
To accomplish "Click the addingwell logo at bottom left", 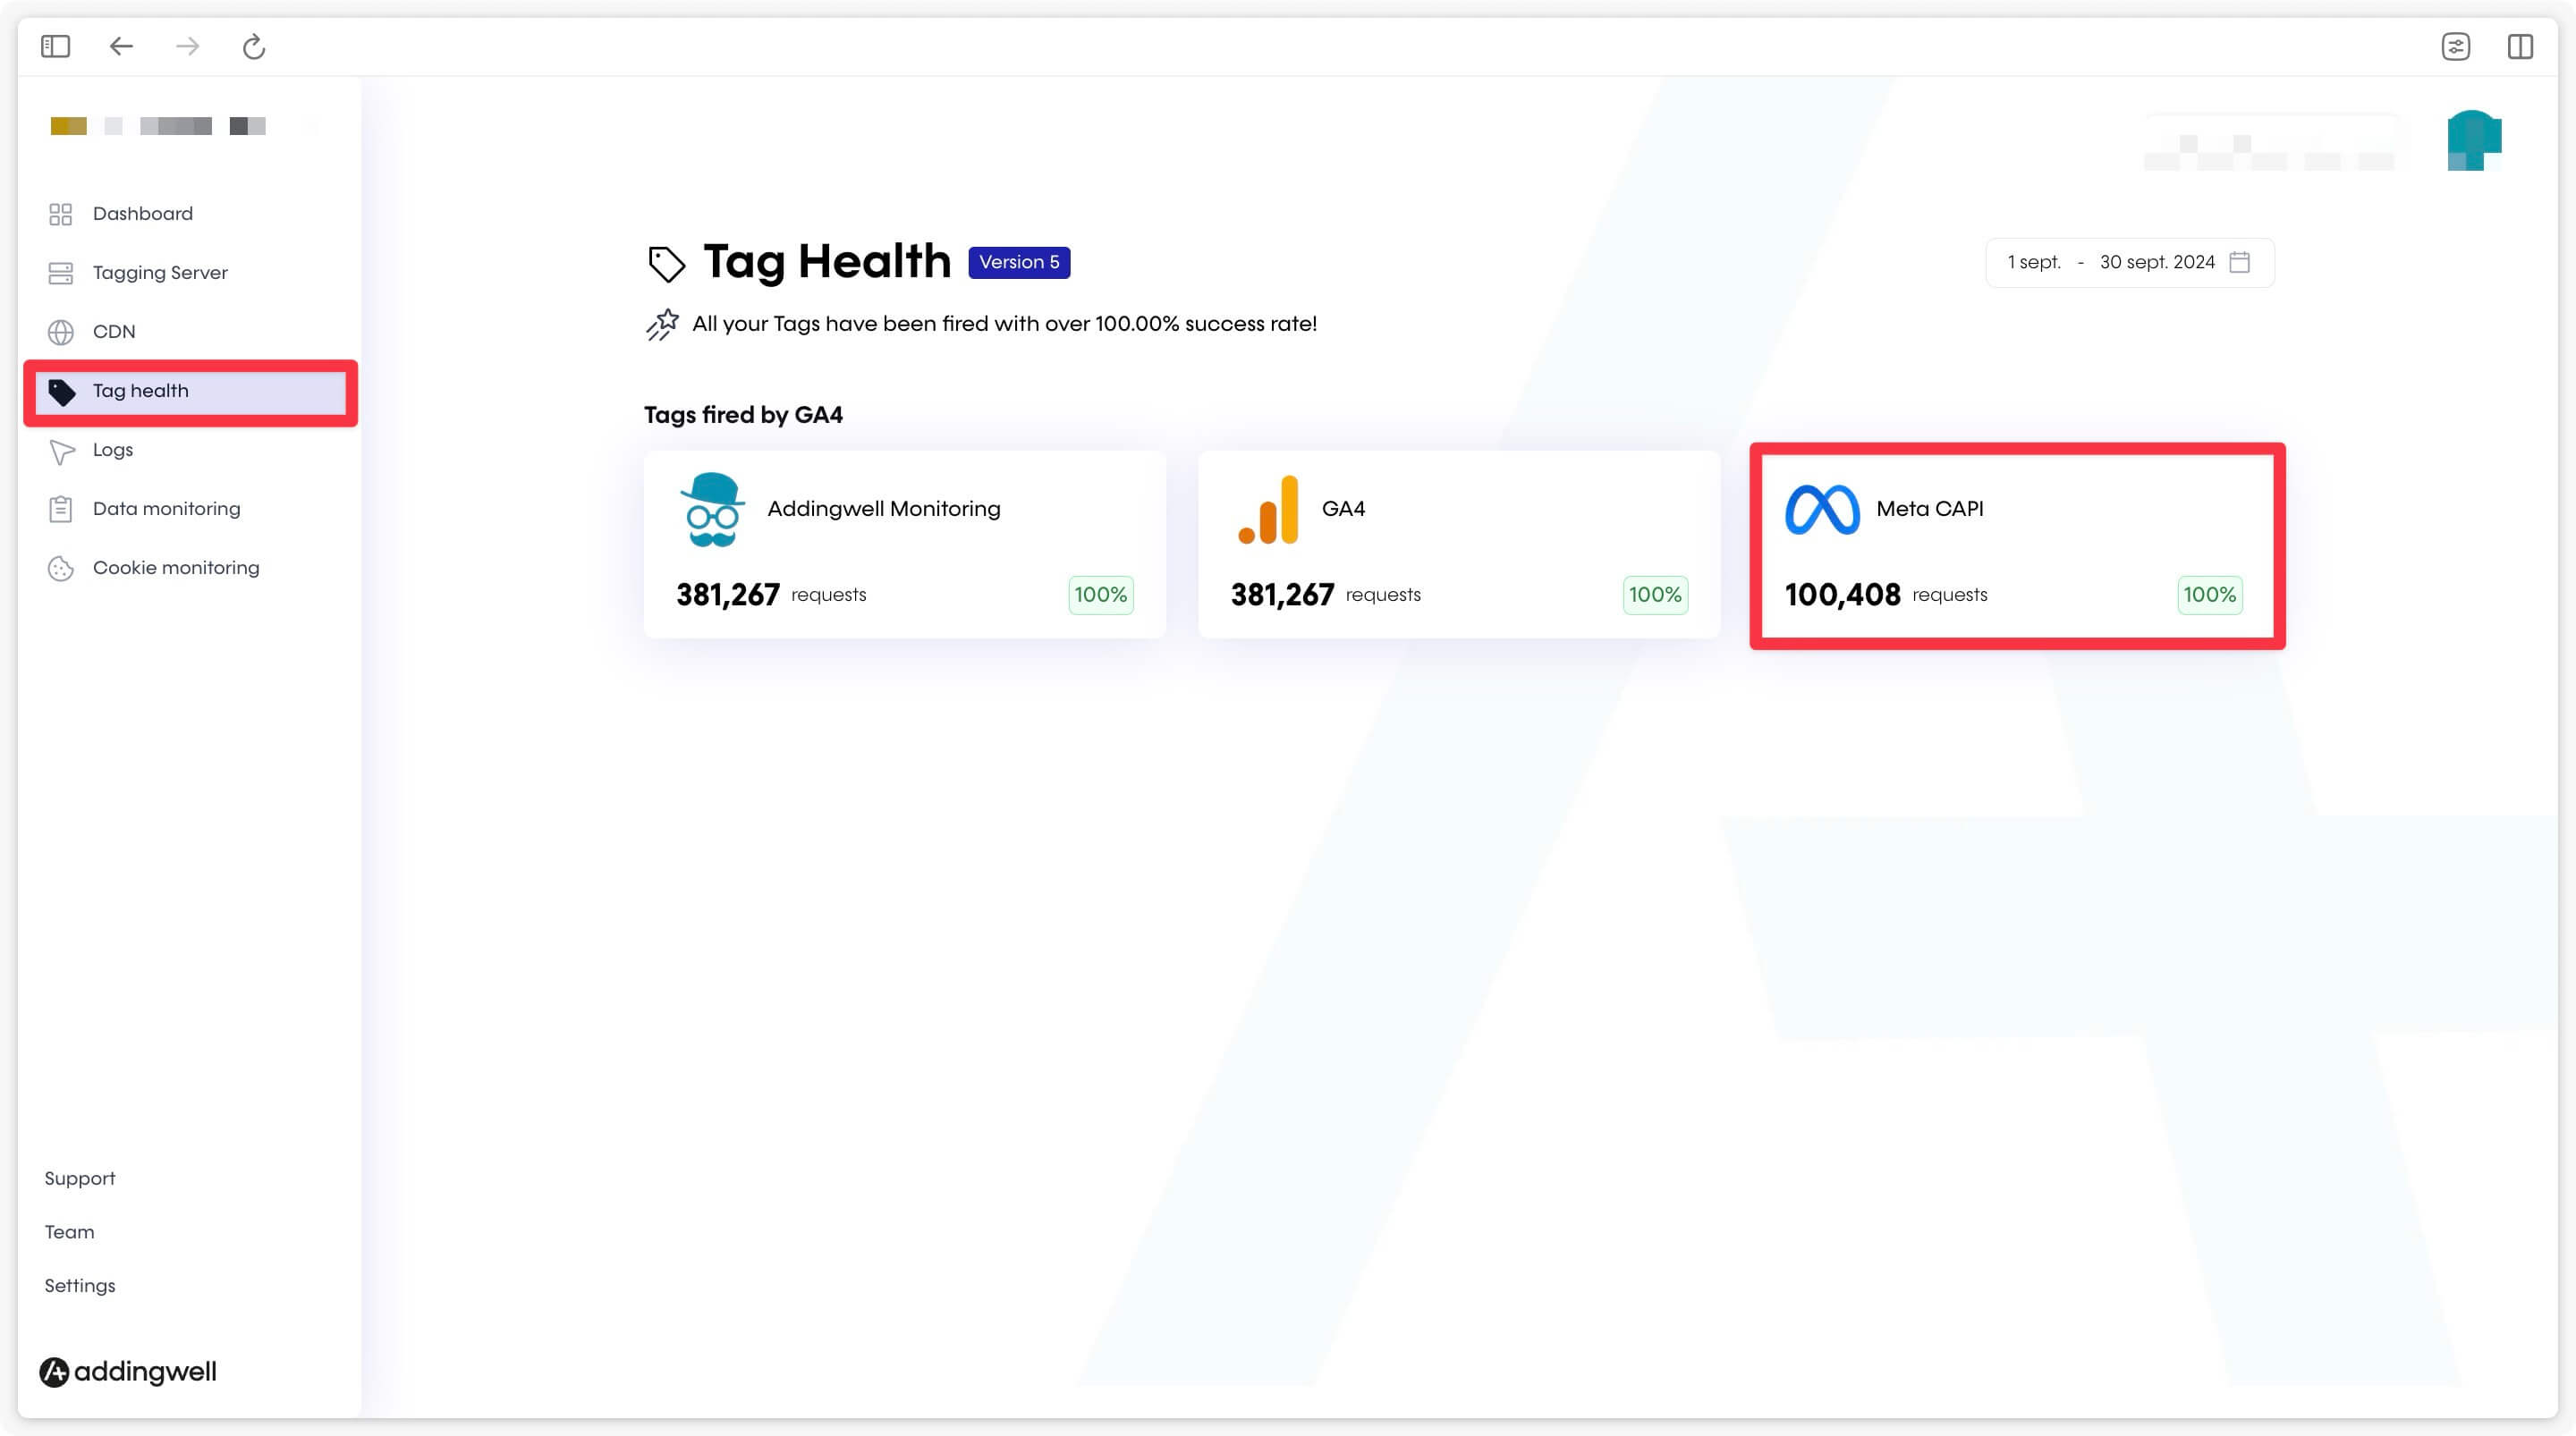I will [128, 1371].
